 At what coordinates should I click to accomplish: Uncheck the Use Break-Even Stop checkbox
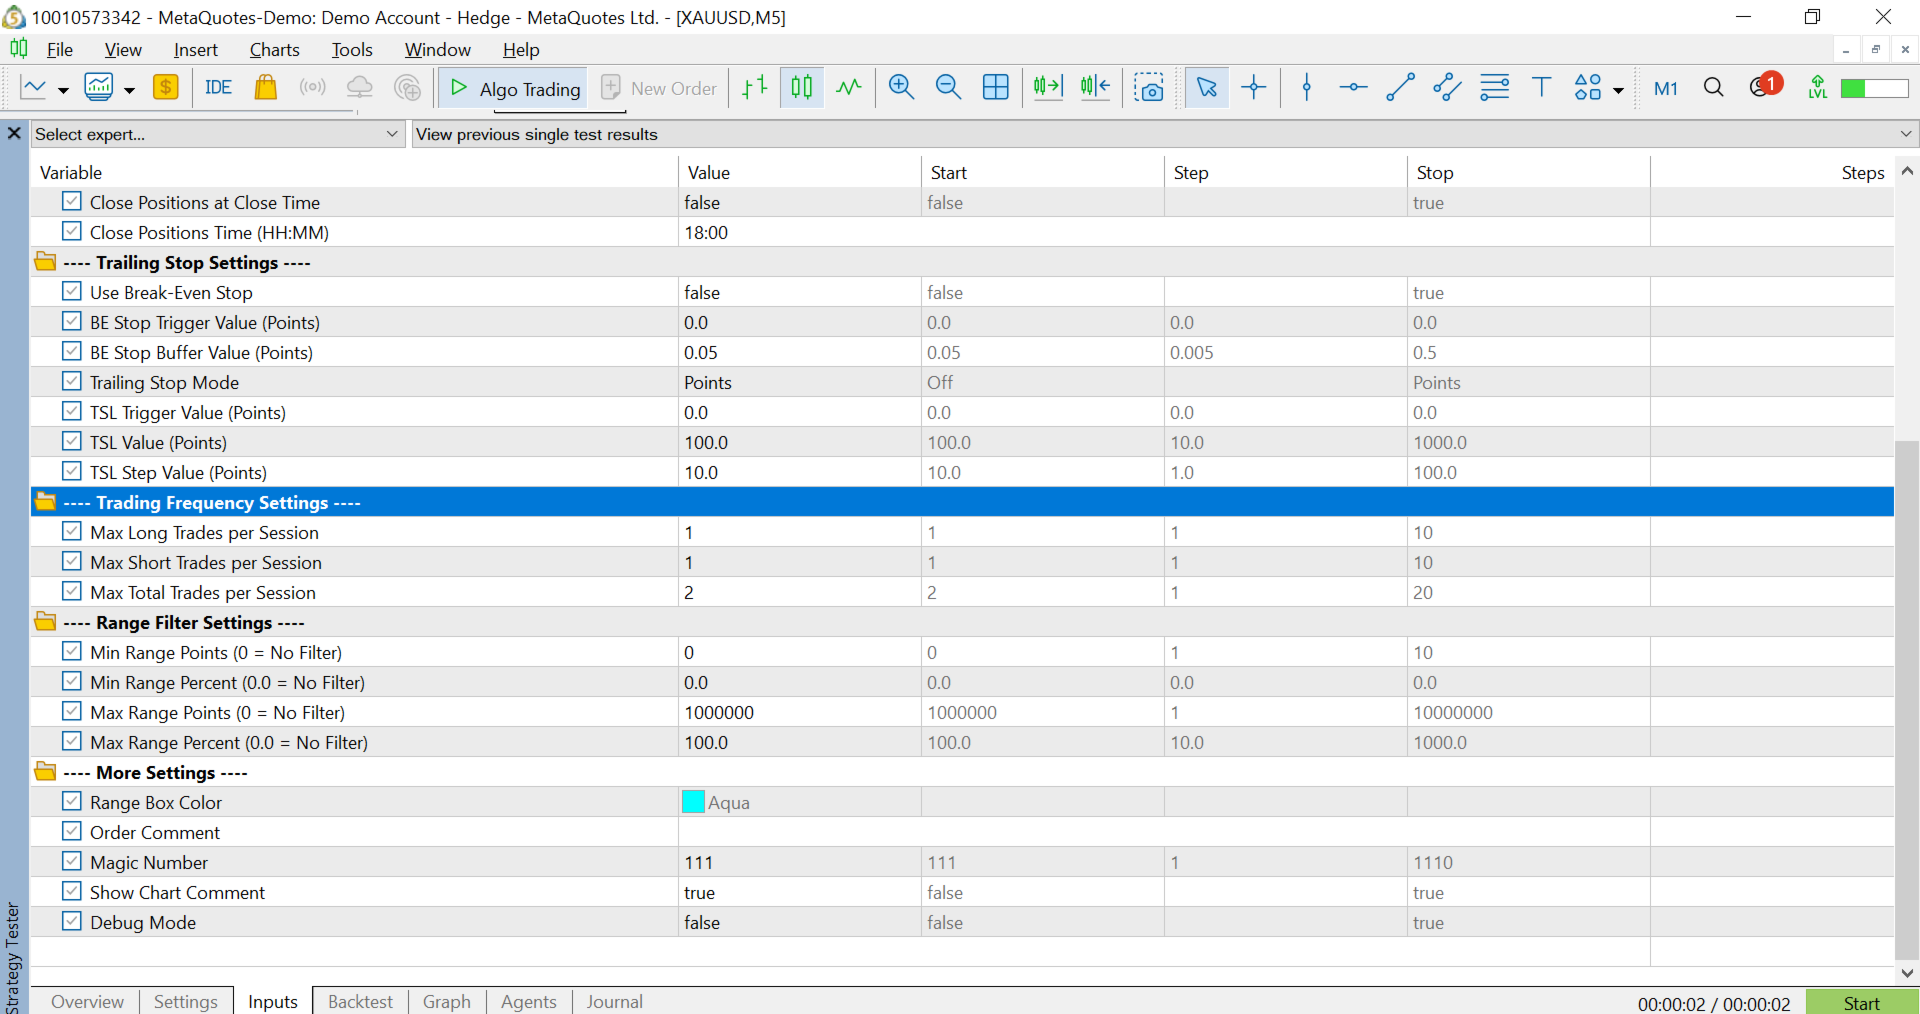[72, 292]
